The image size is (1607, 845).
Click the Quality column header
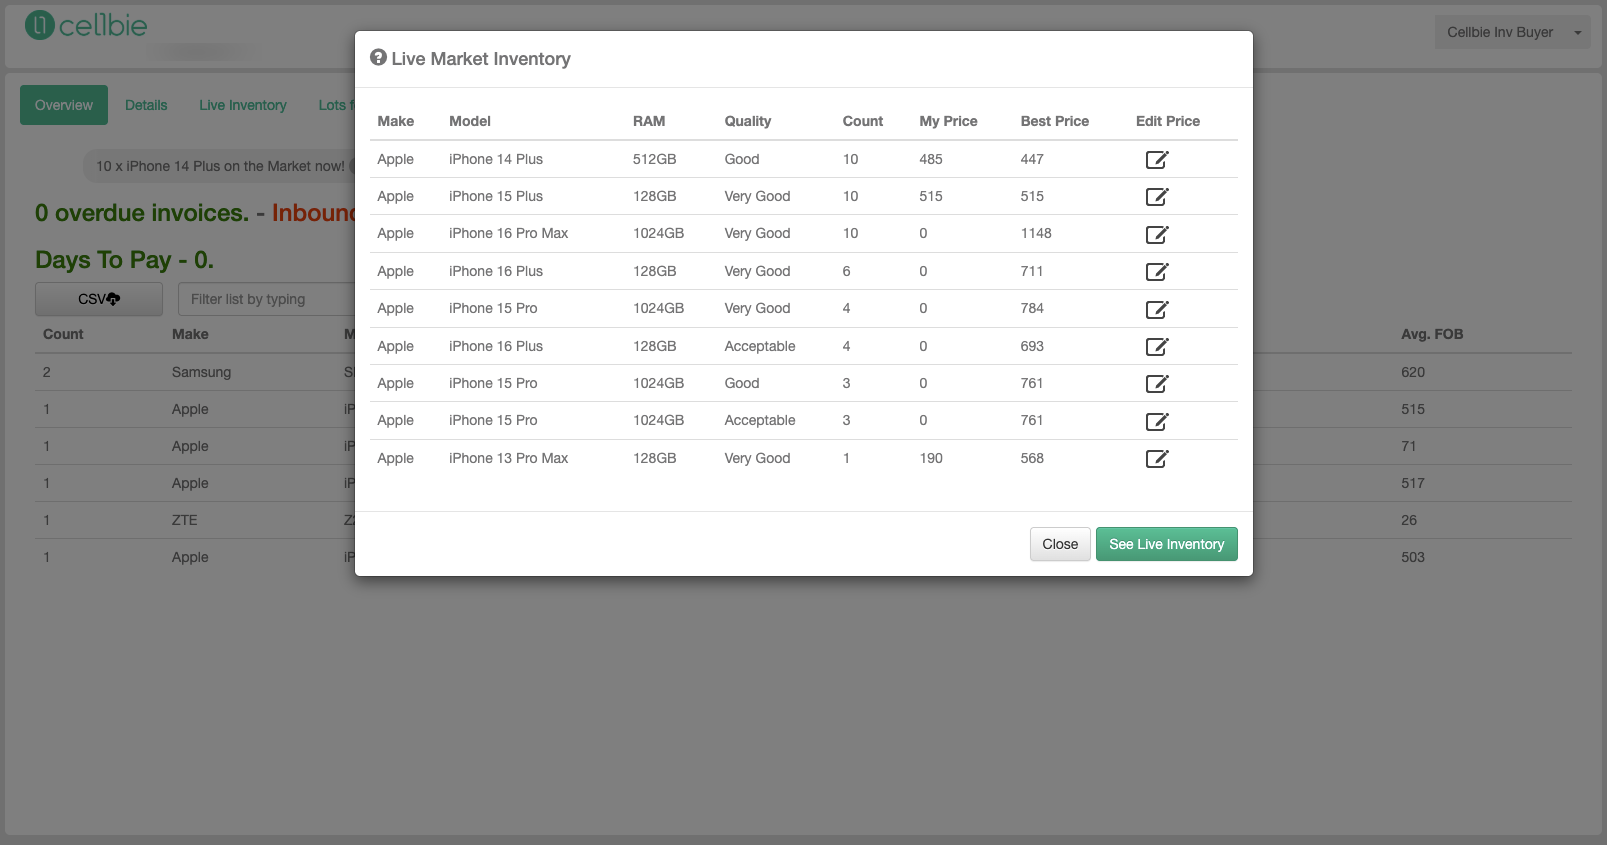747,121
